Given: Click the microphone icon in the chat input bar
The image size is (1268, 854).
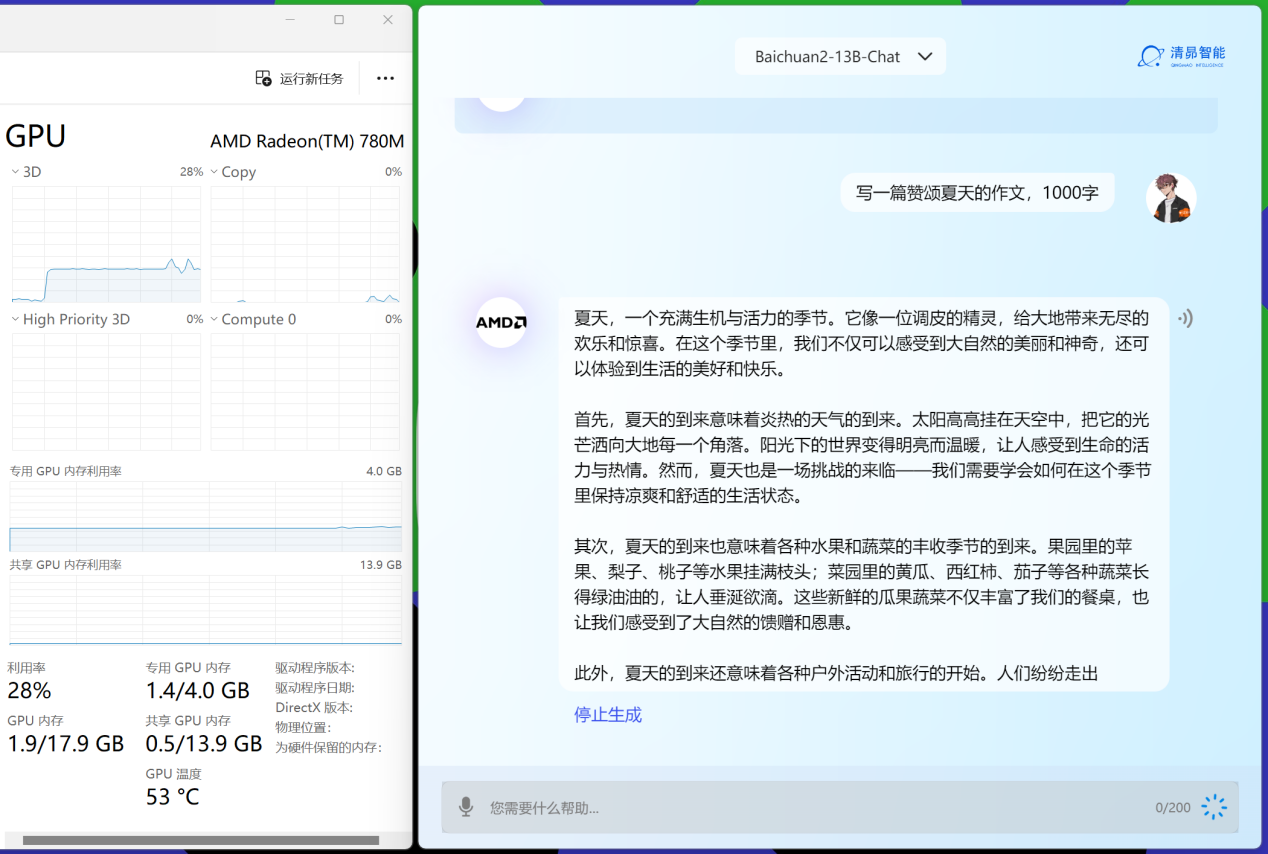Looking at the screenshot, I should (464, 806).
